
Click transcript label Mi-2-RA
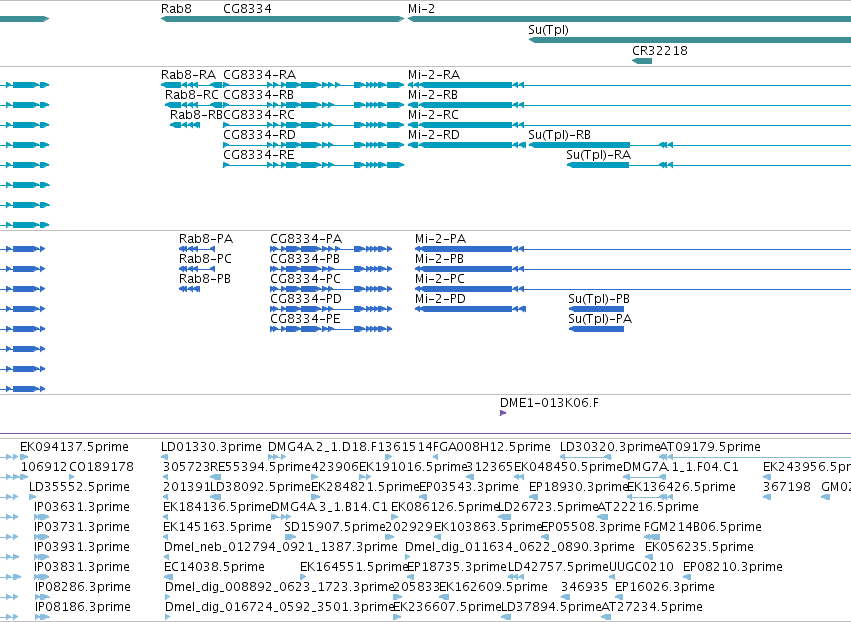[434, 74]
